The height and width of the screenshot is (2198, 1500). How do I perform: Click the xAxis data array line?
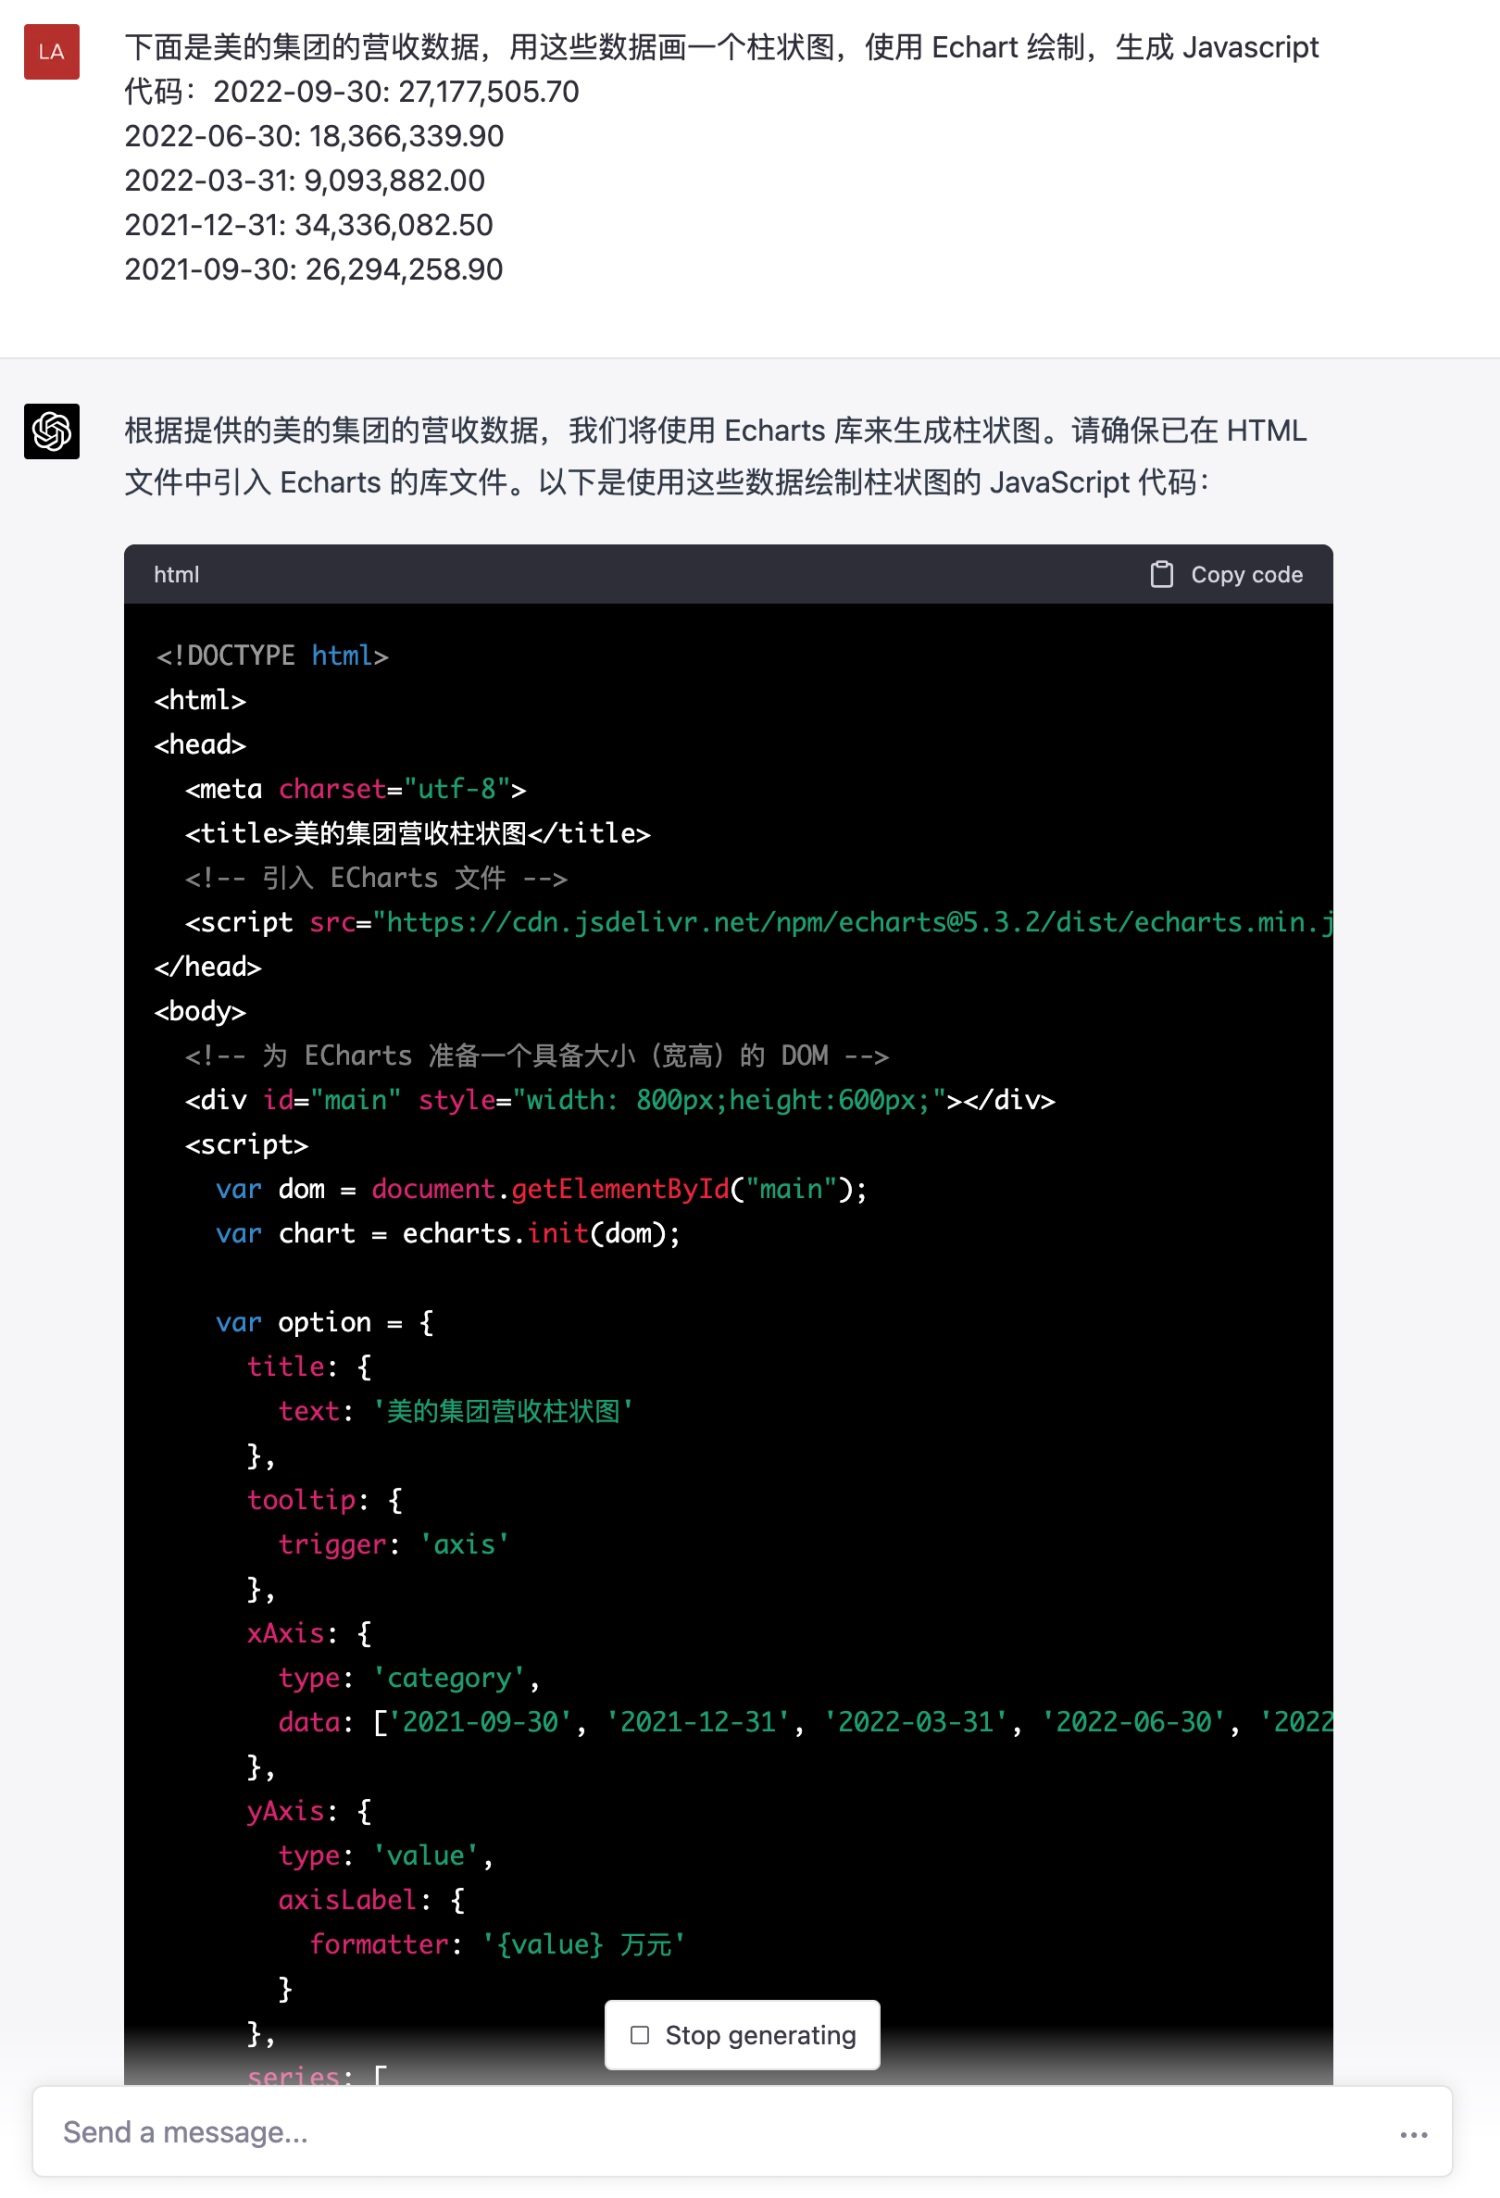click(x=806, y=1722)
